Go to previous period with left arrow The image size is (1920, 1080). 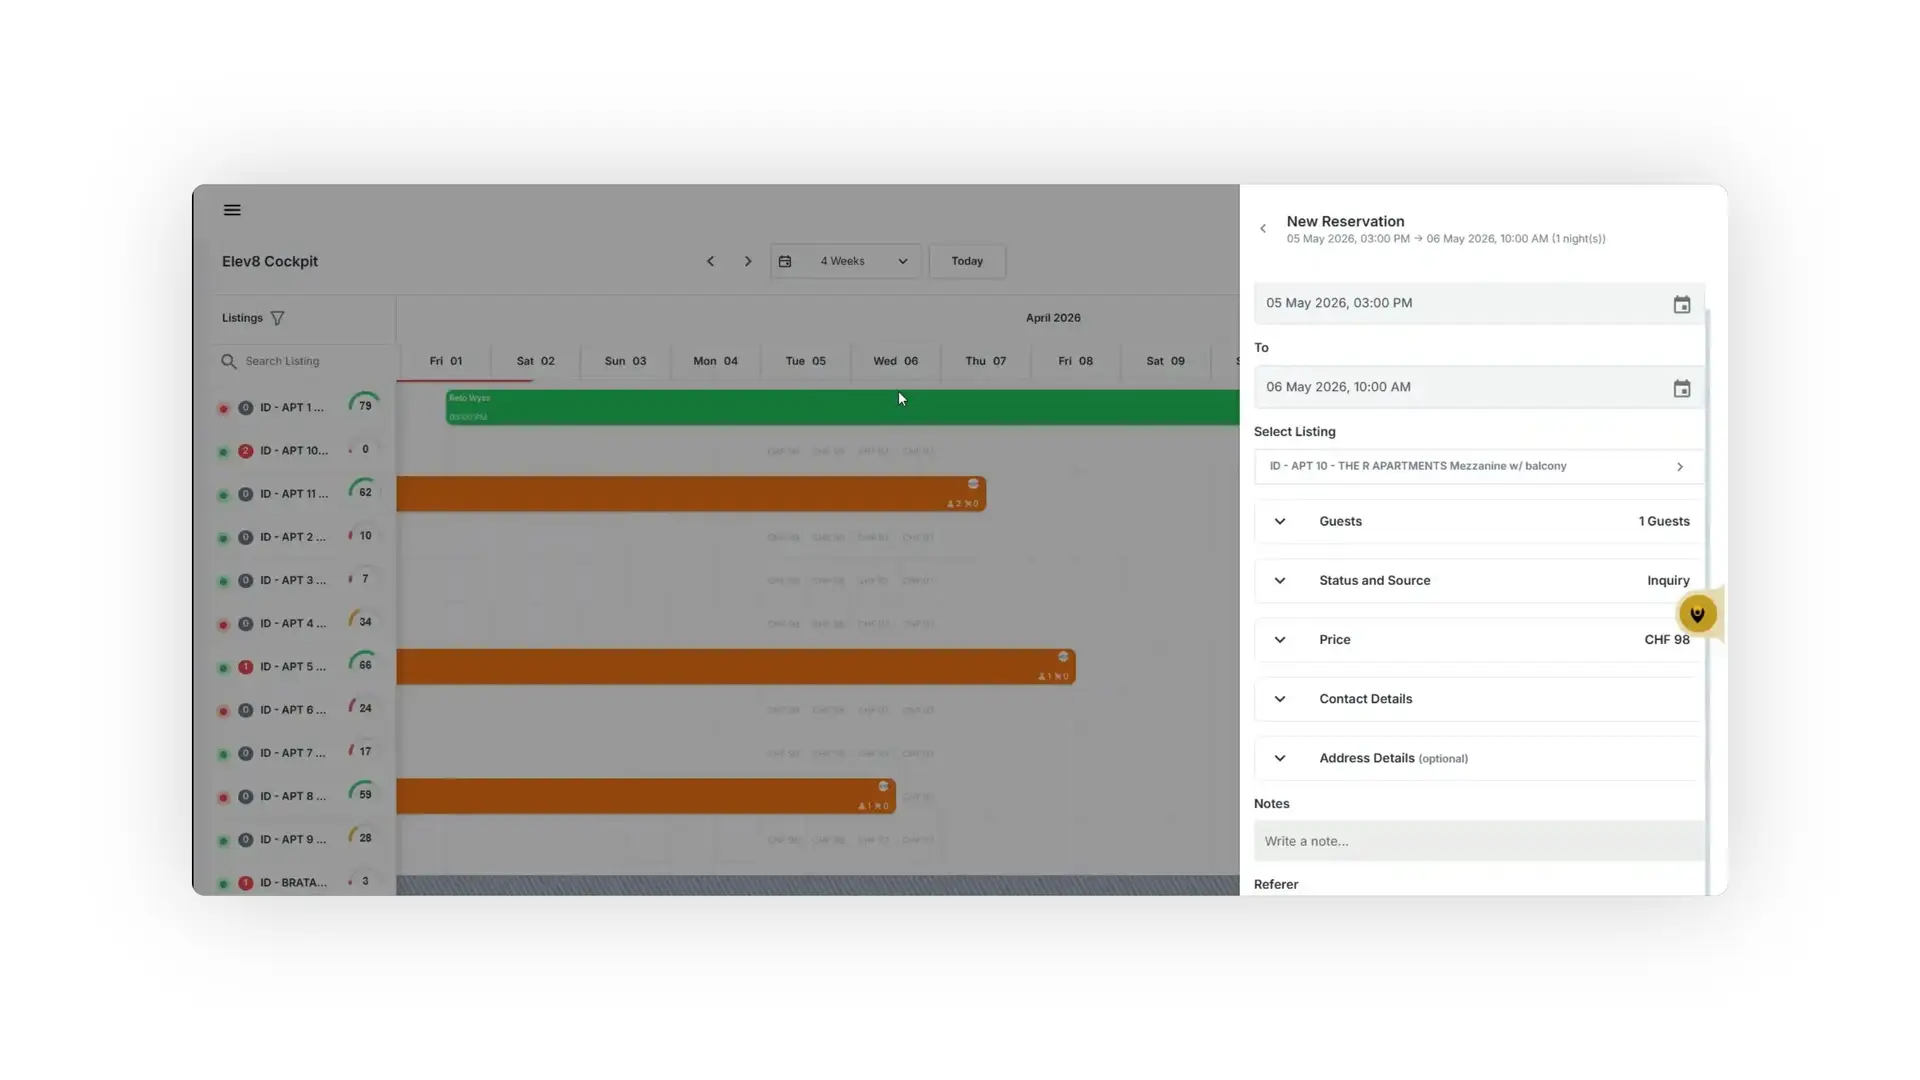711,261
